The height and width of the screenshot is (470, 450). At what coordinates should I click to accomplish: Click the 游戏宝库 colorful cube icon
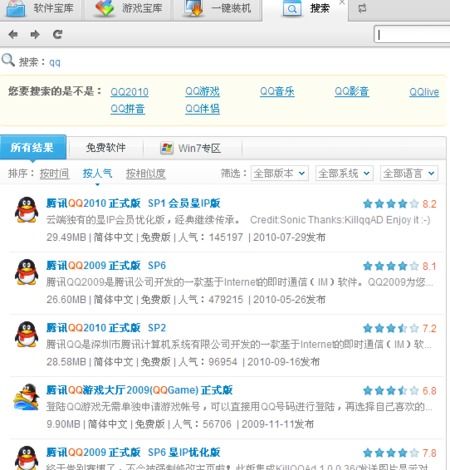click(x=105, y=8)
